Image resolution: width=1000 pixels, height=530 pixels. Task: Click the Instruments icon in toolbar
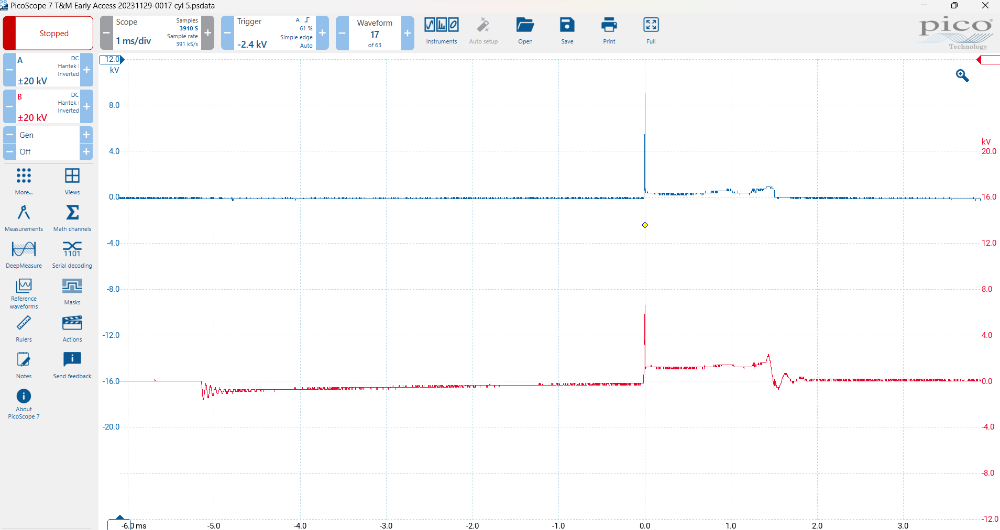[x=441, y=28]
